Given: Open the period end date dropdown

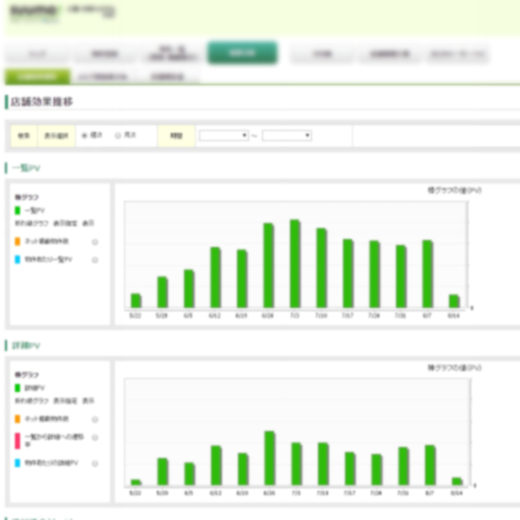Looking at the screenshot, I should click(x=287, y=135).
